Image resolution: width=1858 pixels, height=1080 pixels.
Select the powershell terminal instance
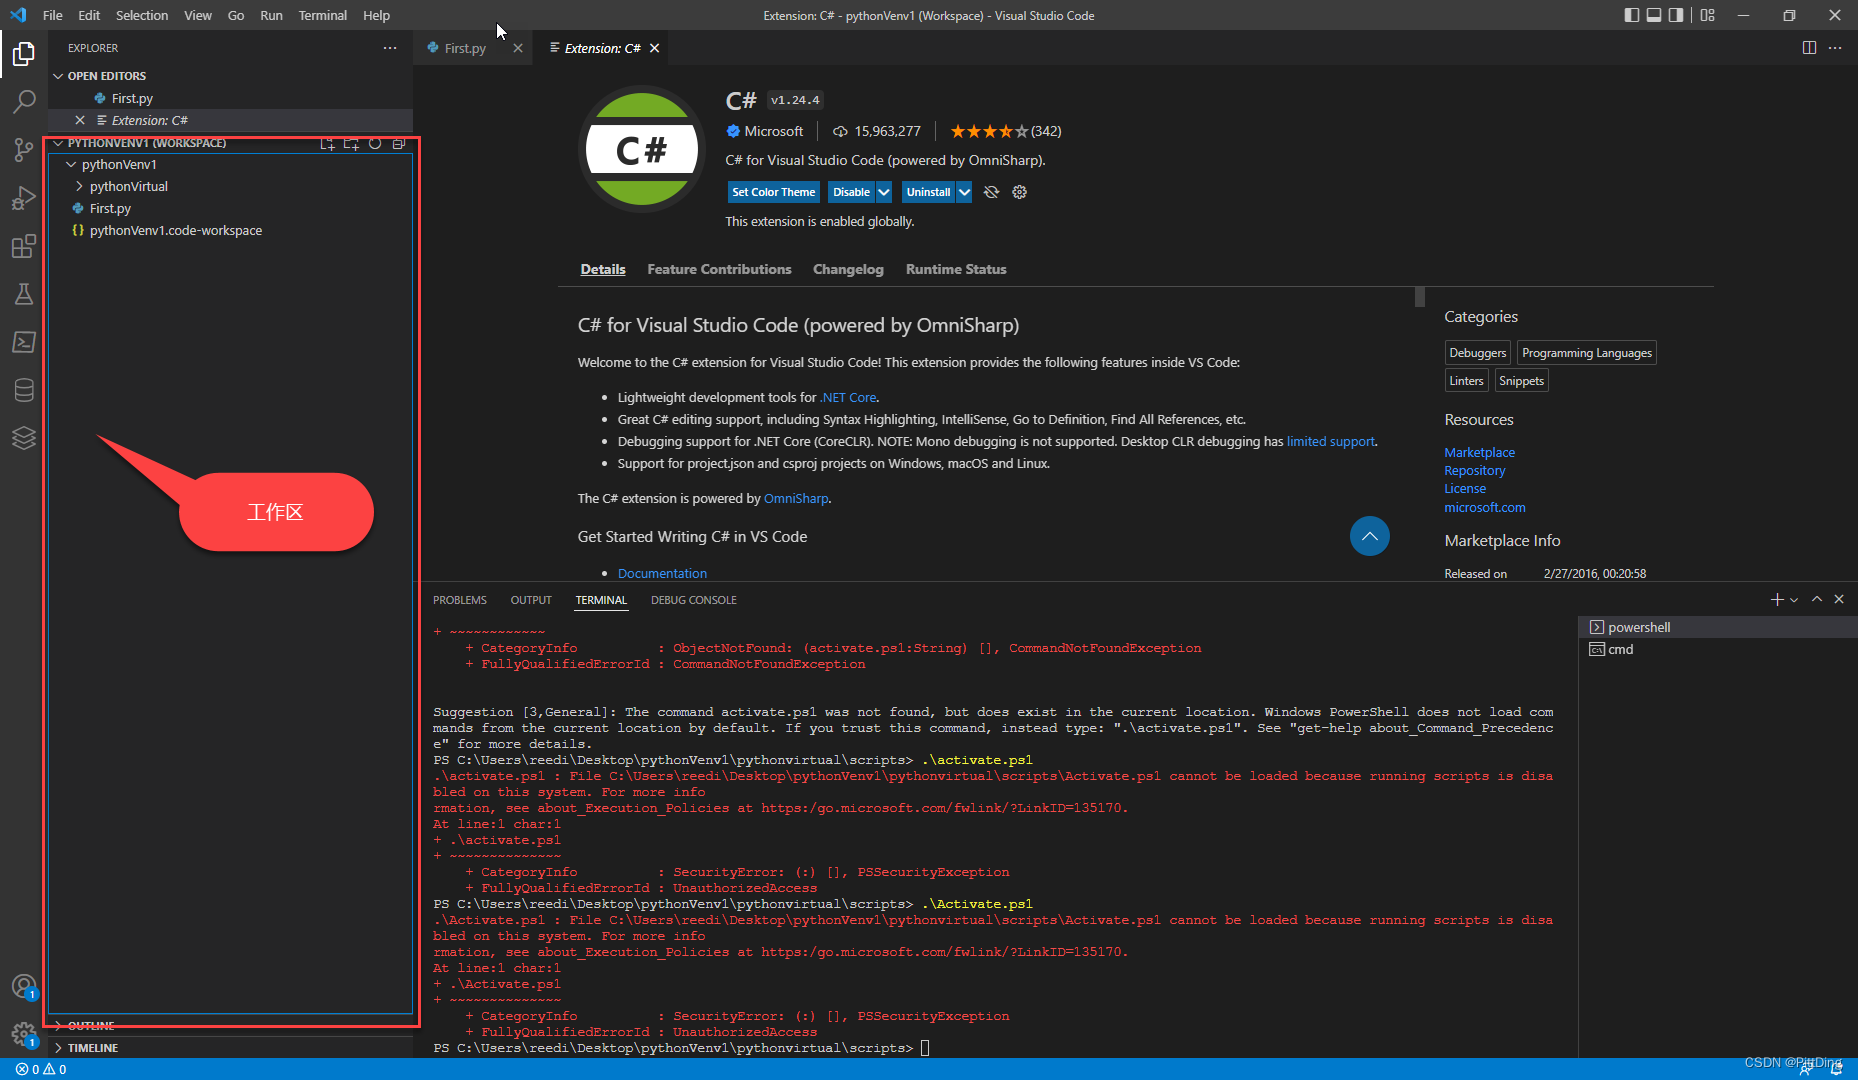coord(1718,627)
